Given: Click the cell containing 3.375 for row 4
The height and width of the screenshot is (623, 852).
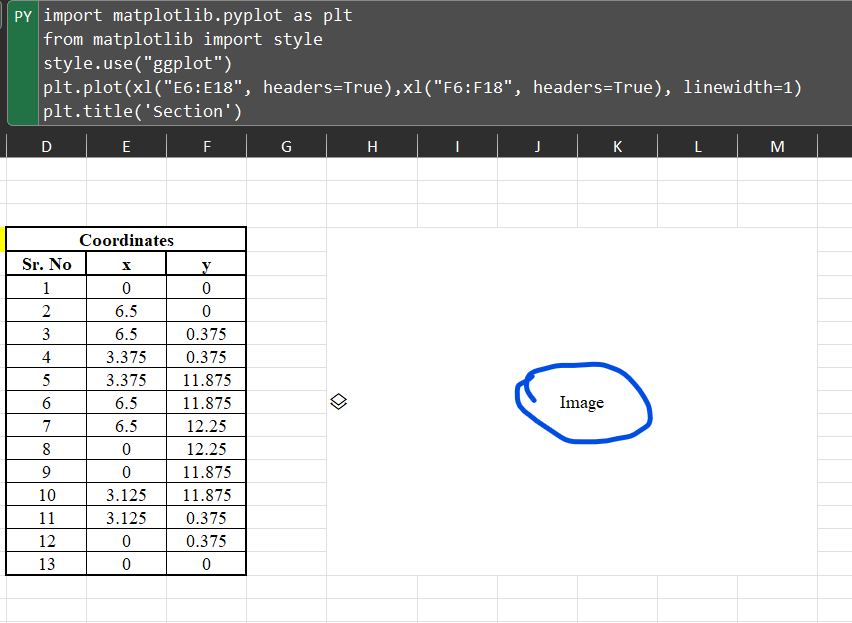Looking at the screenshot, I should tap(126, 356).
